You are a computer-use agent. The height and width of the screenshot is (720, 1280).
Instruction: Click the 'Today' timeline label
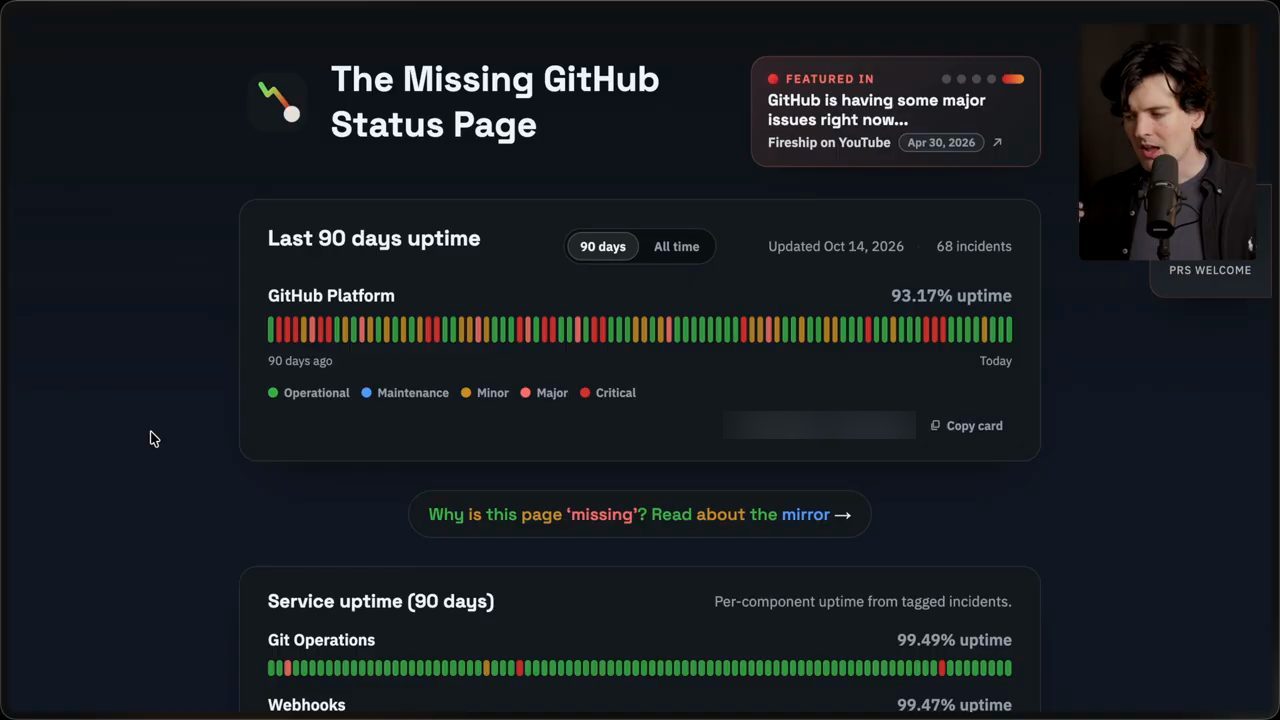996,361
